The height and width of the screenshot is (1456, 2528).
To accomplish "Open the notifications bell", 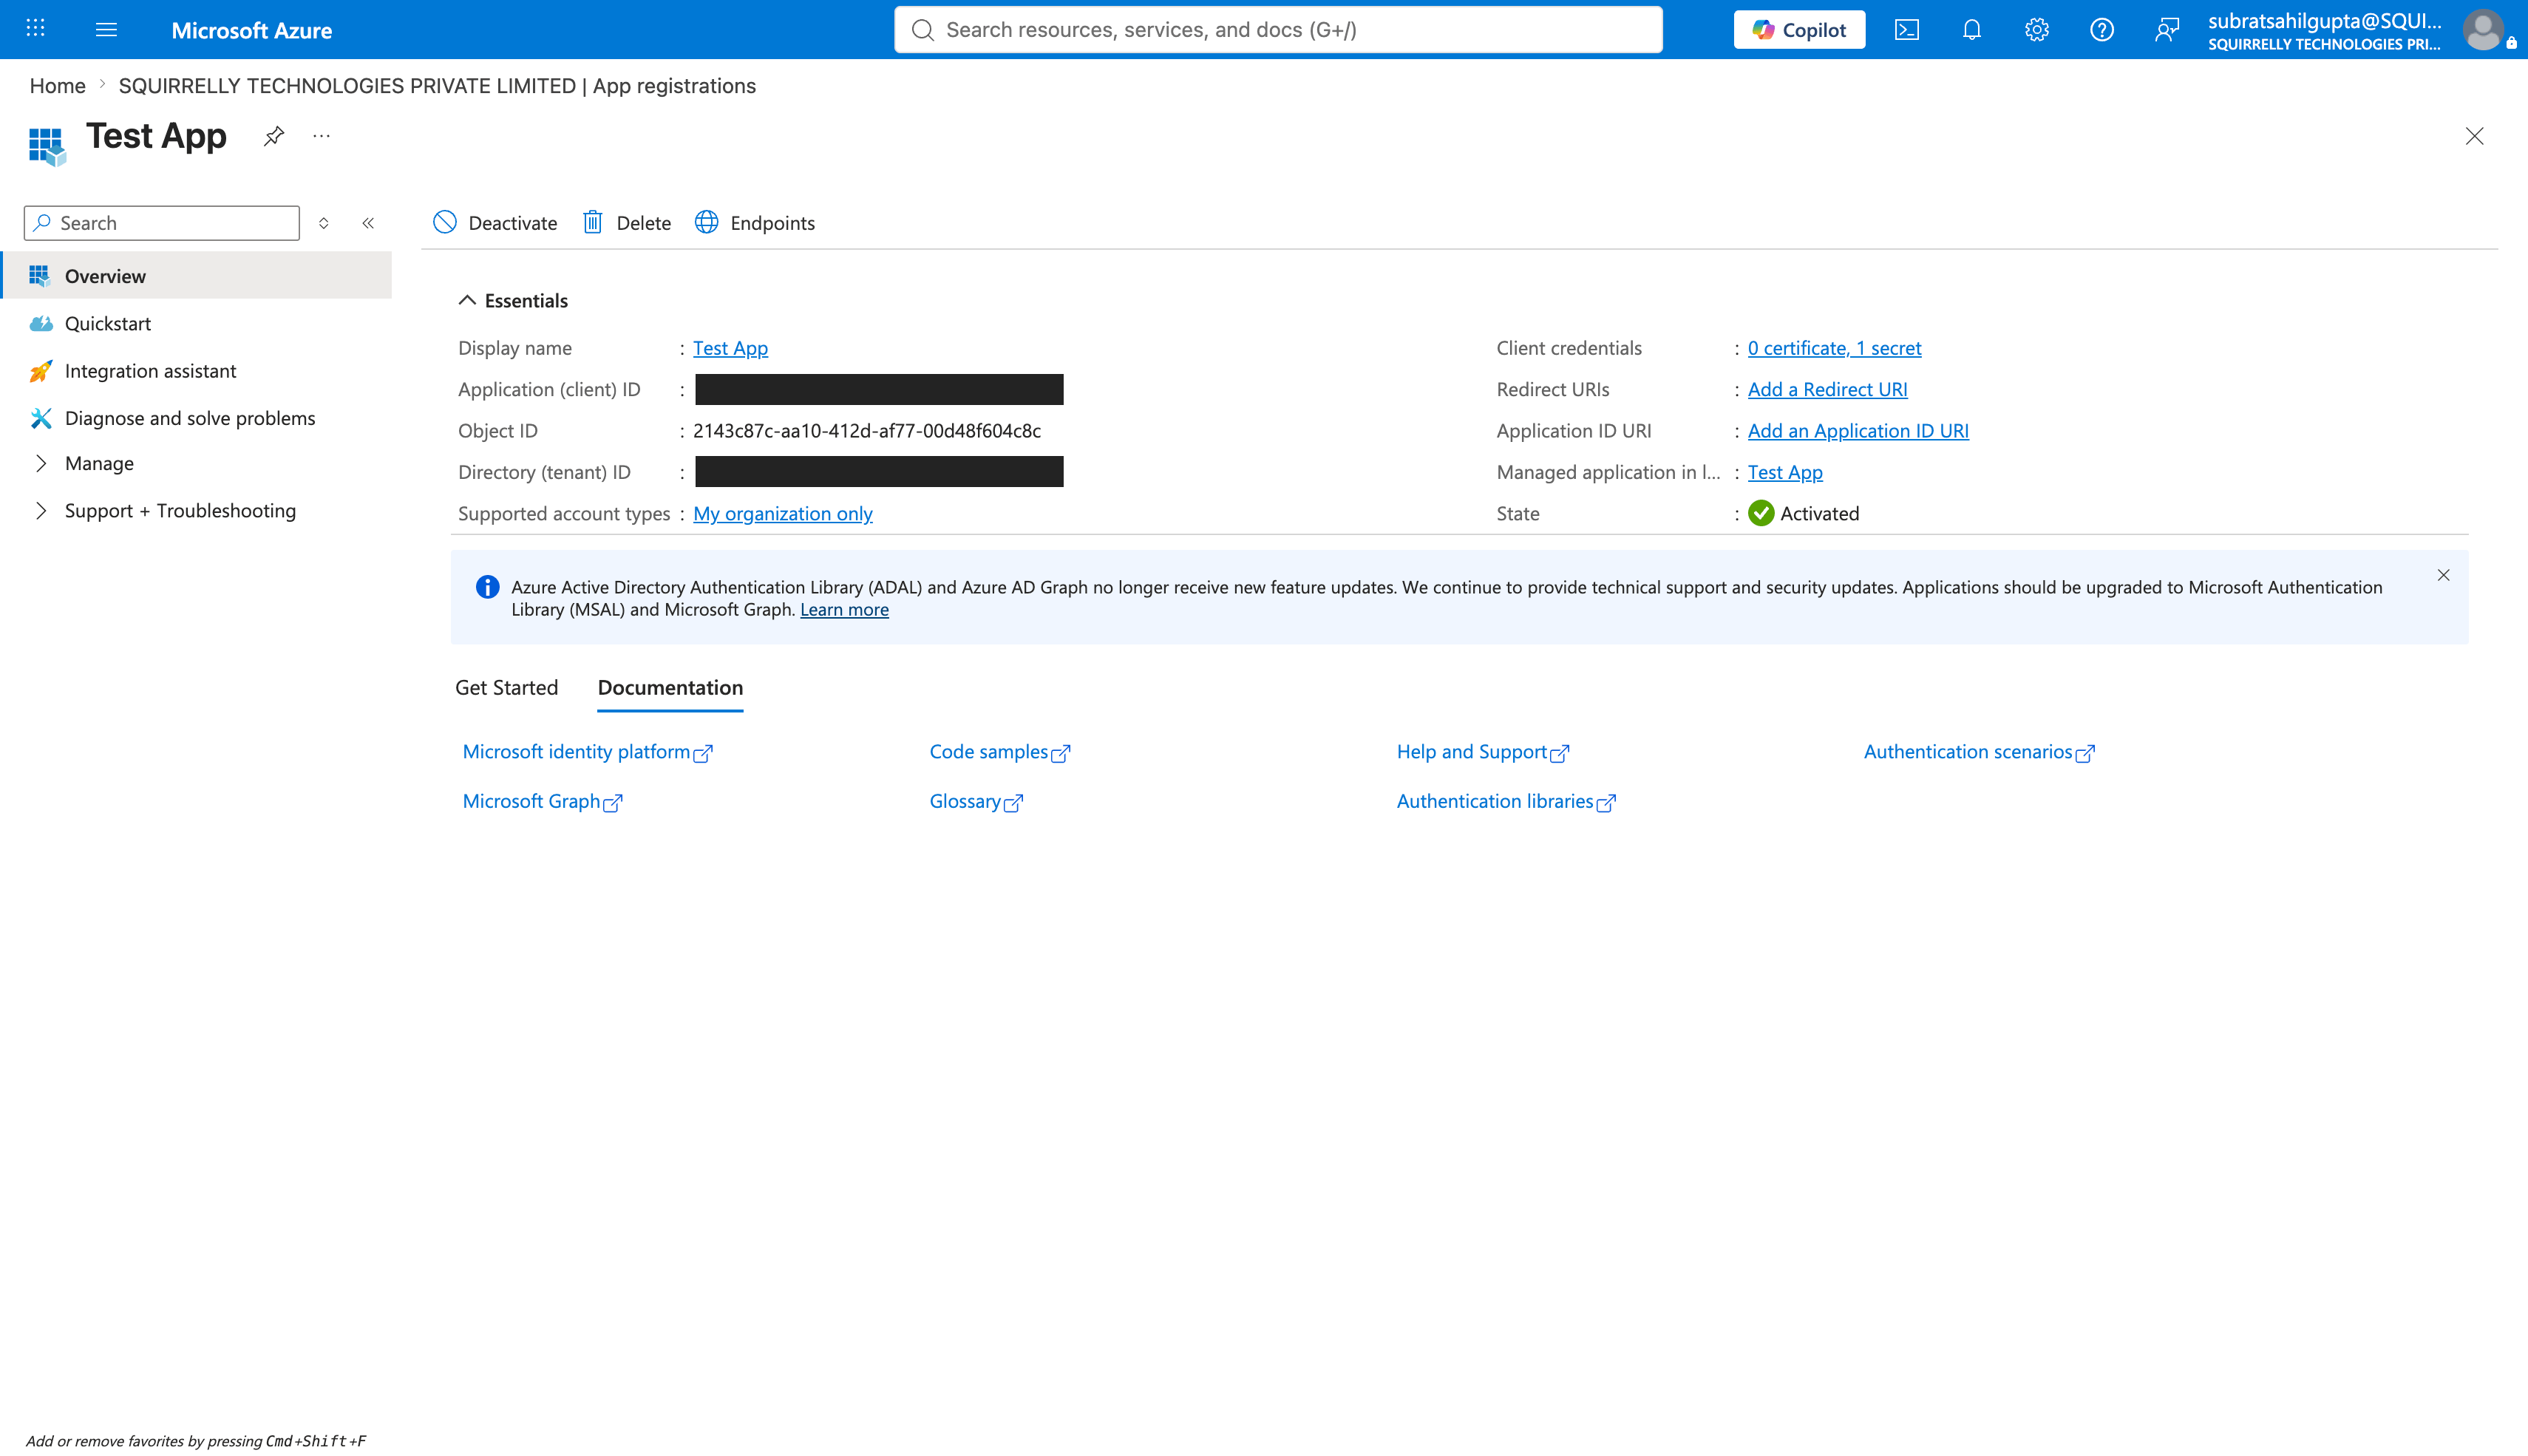I will 1971,29.
